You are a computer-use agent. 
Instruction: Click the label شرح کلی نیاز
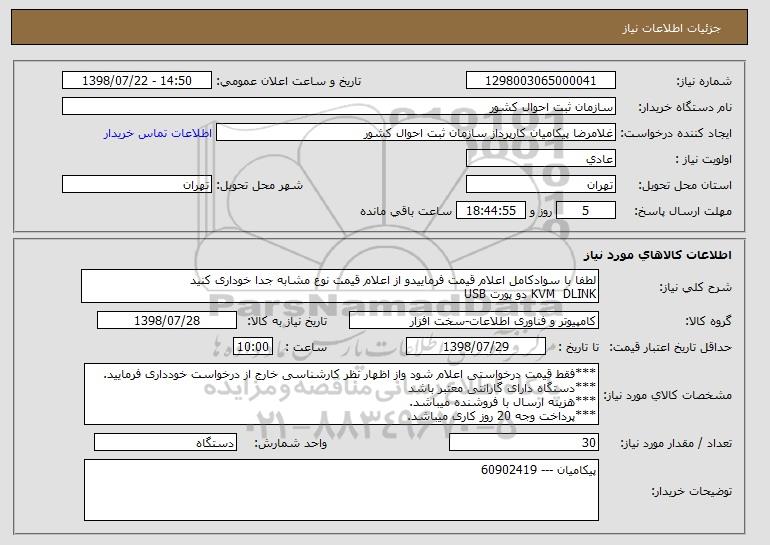coord(695,287)
